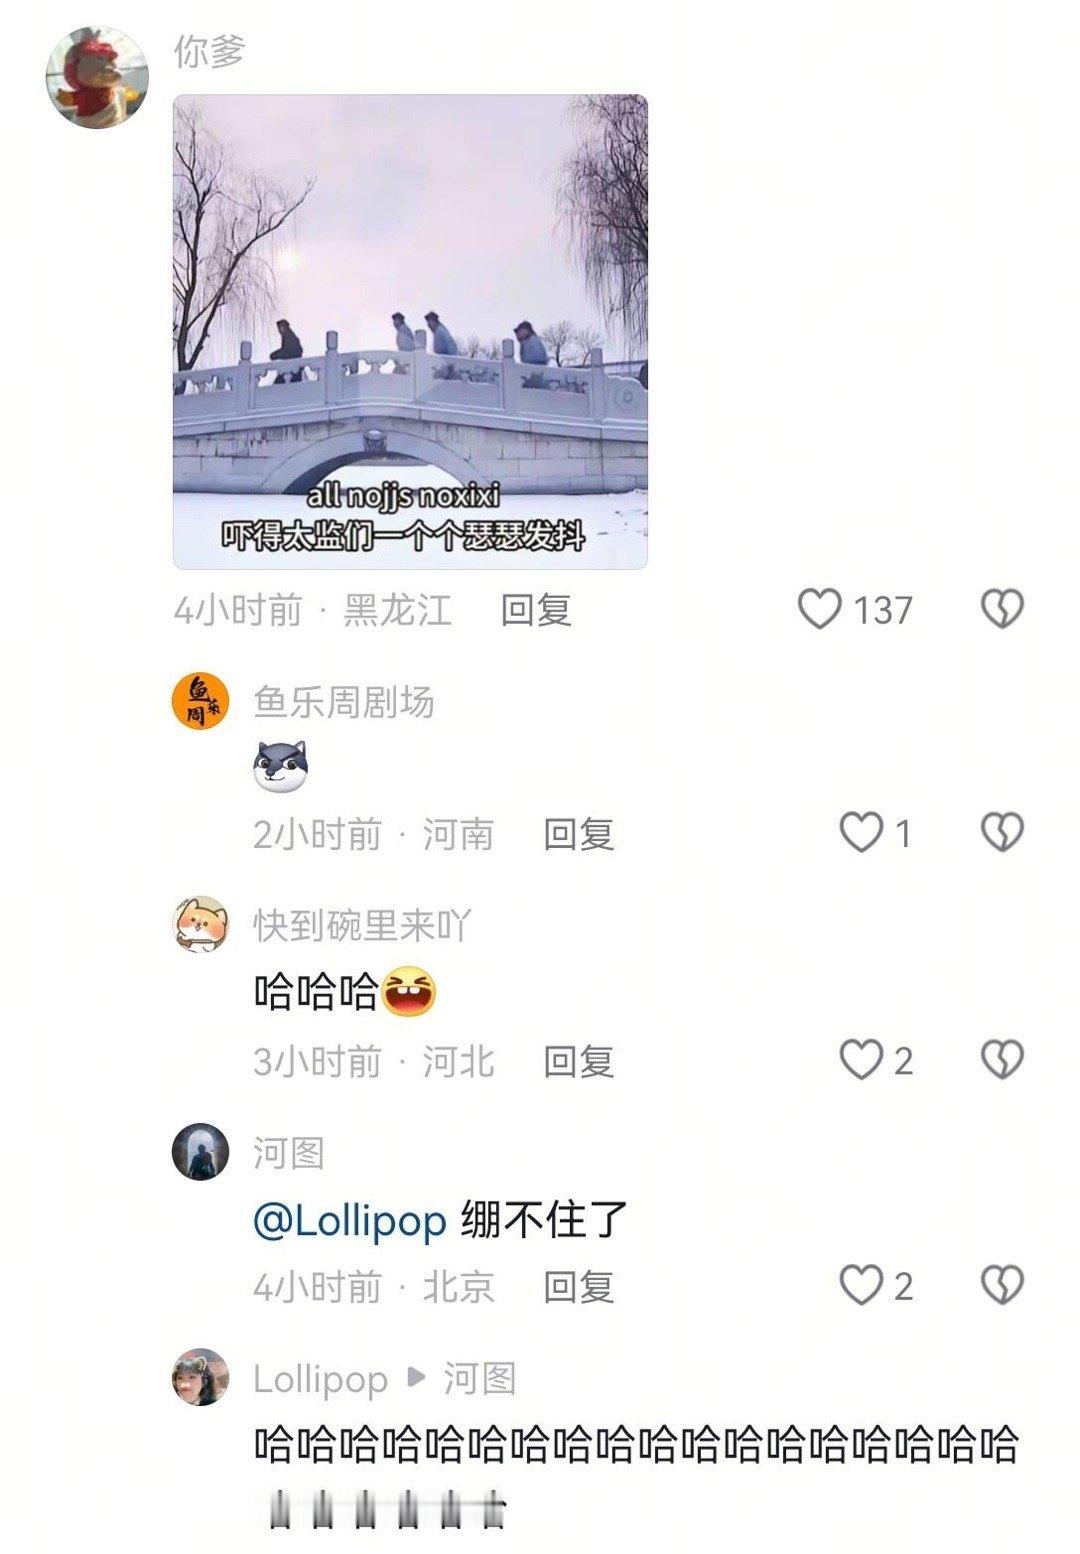The image size is (1080, 1554).
Task: View the snowy bridge image in comment
Action: 410,332
